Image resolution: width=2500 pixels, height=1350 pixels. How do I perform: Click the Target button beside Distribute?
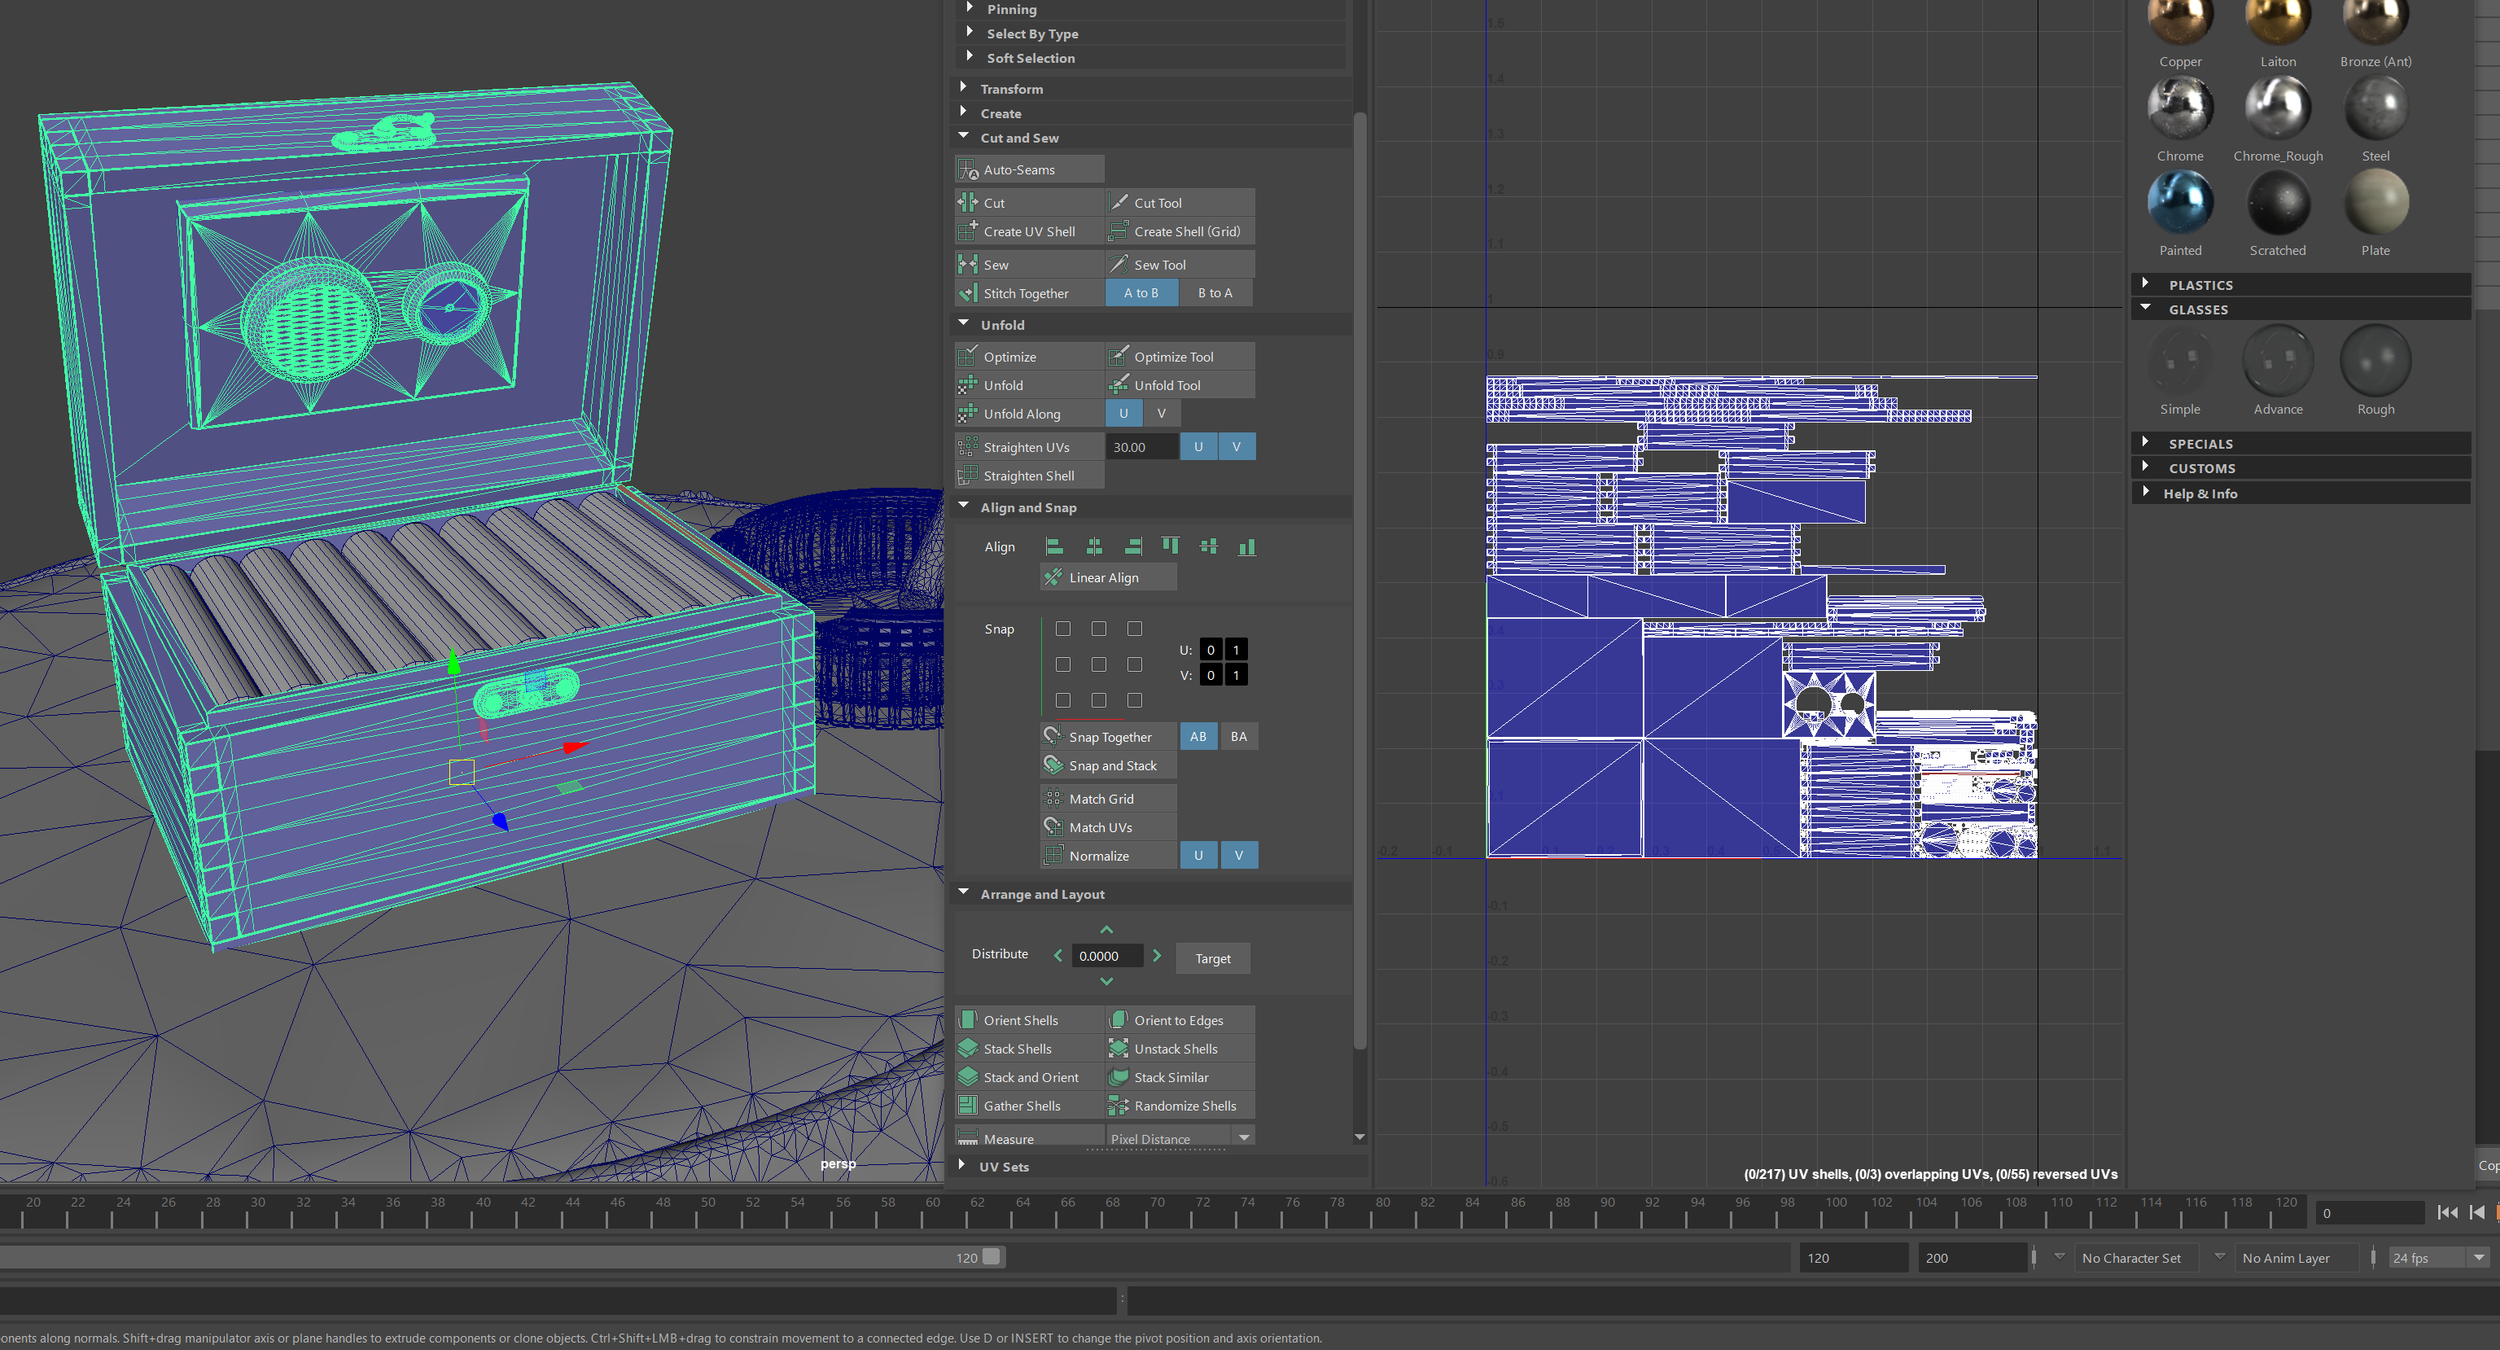(x=1212, y=959)
